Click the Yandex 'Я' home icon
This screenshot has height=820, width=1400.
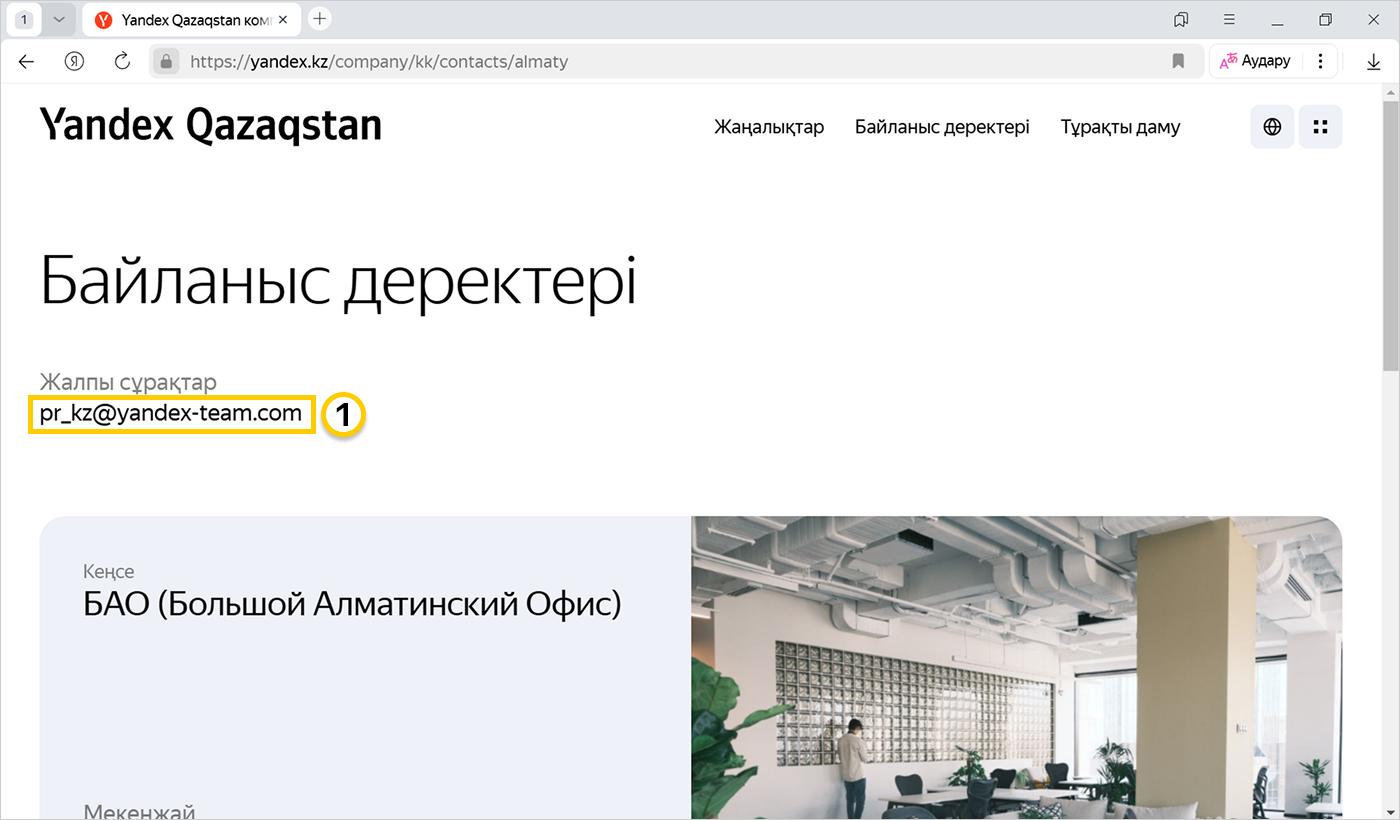click(x=75, y=62)
